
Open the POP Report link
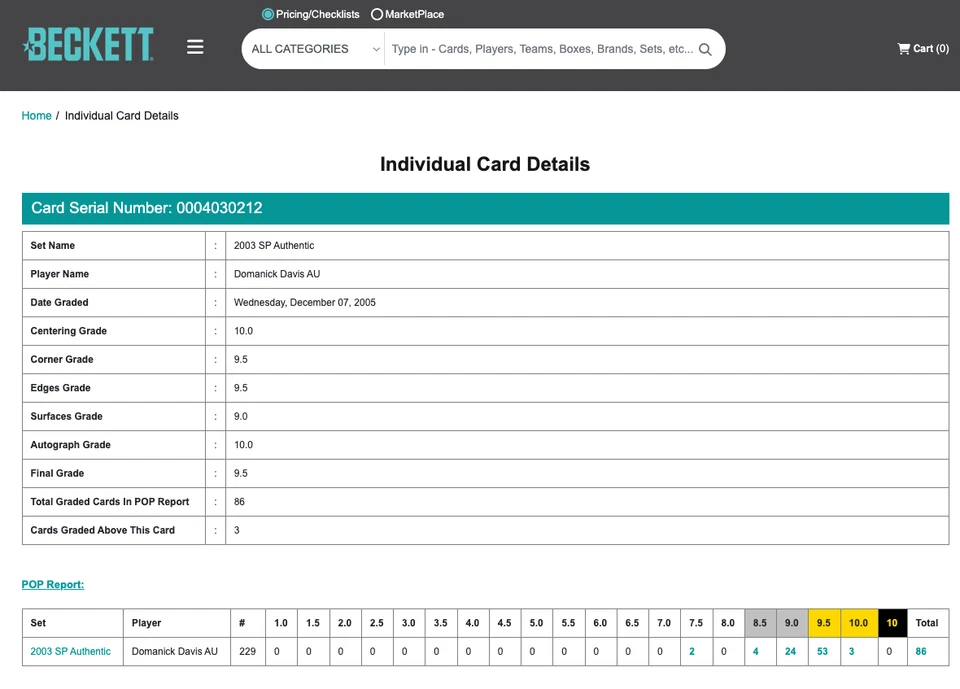[53, 585]
